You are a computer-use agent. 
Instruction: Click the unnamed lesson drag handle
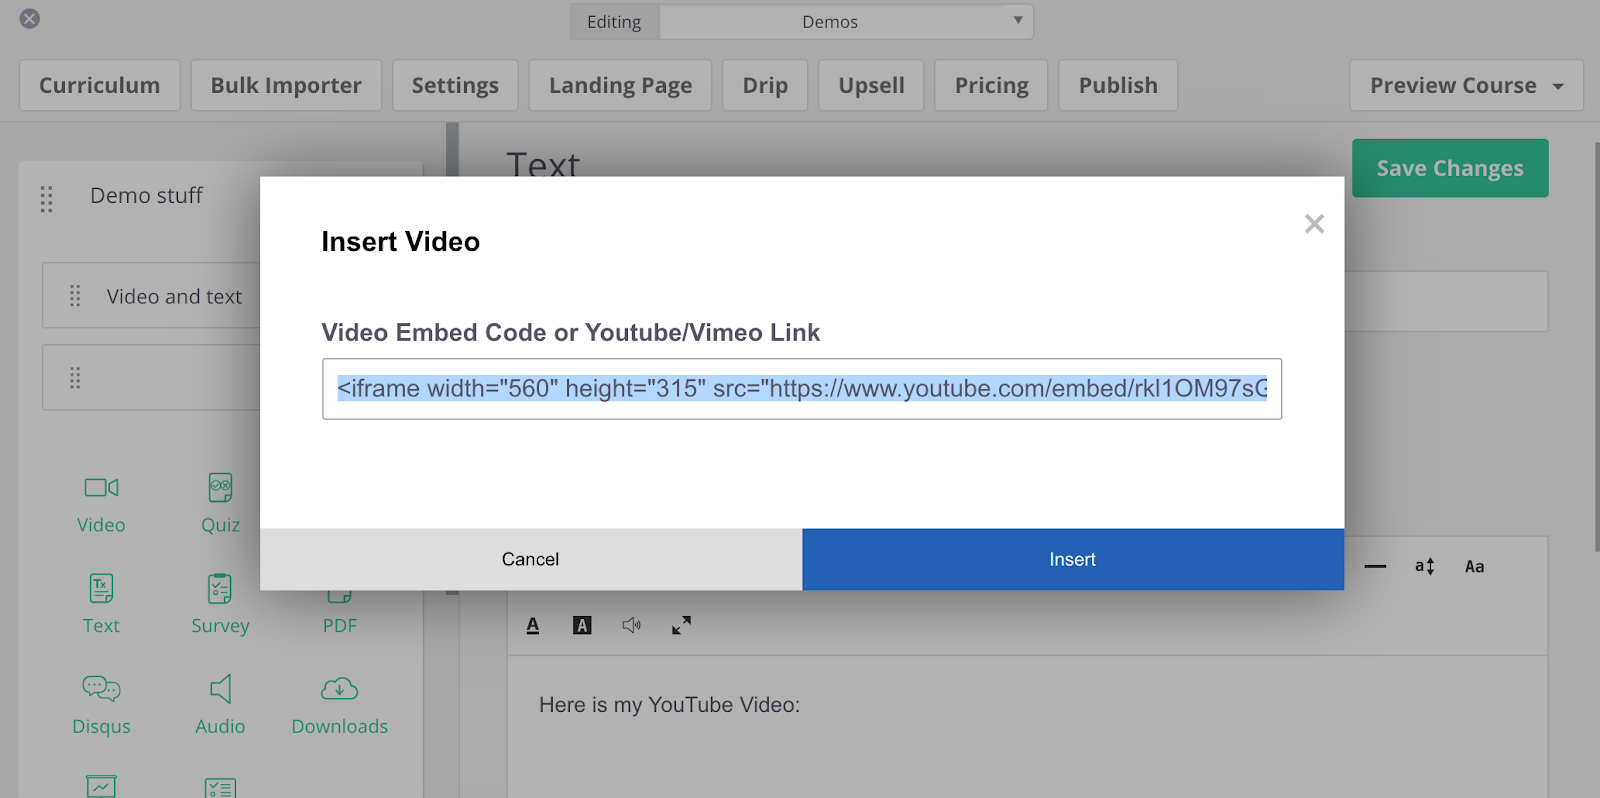click(75, 377)
